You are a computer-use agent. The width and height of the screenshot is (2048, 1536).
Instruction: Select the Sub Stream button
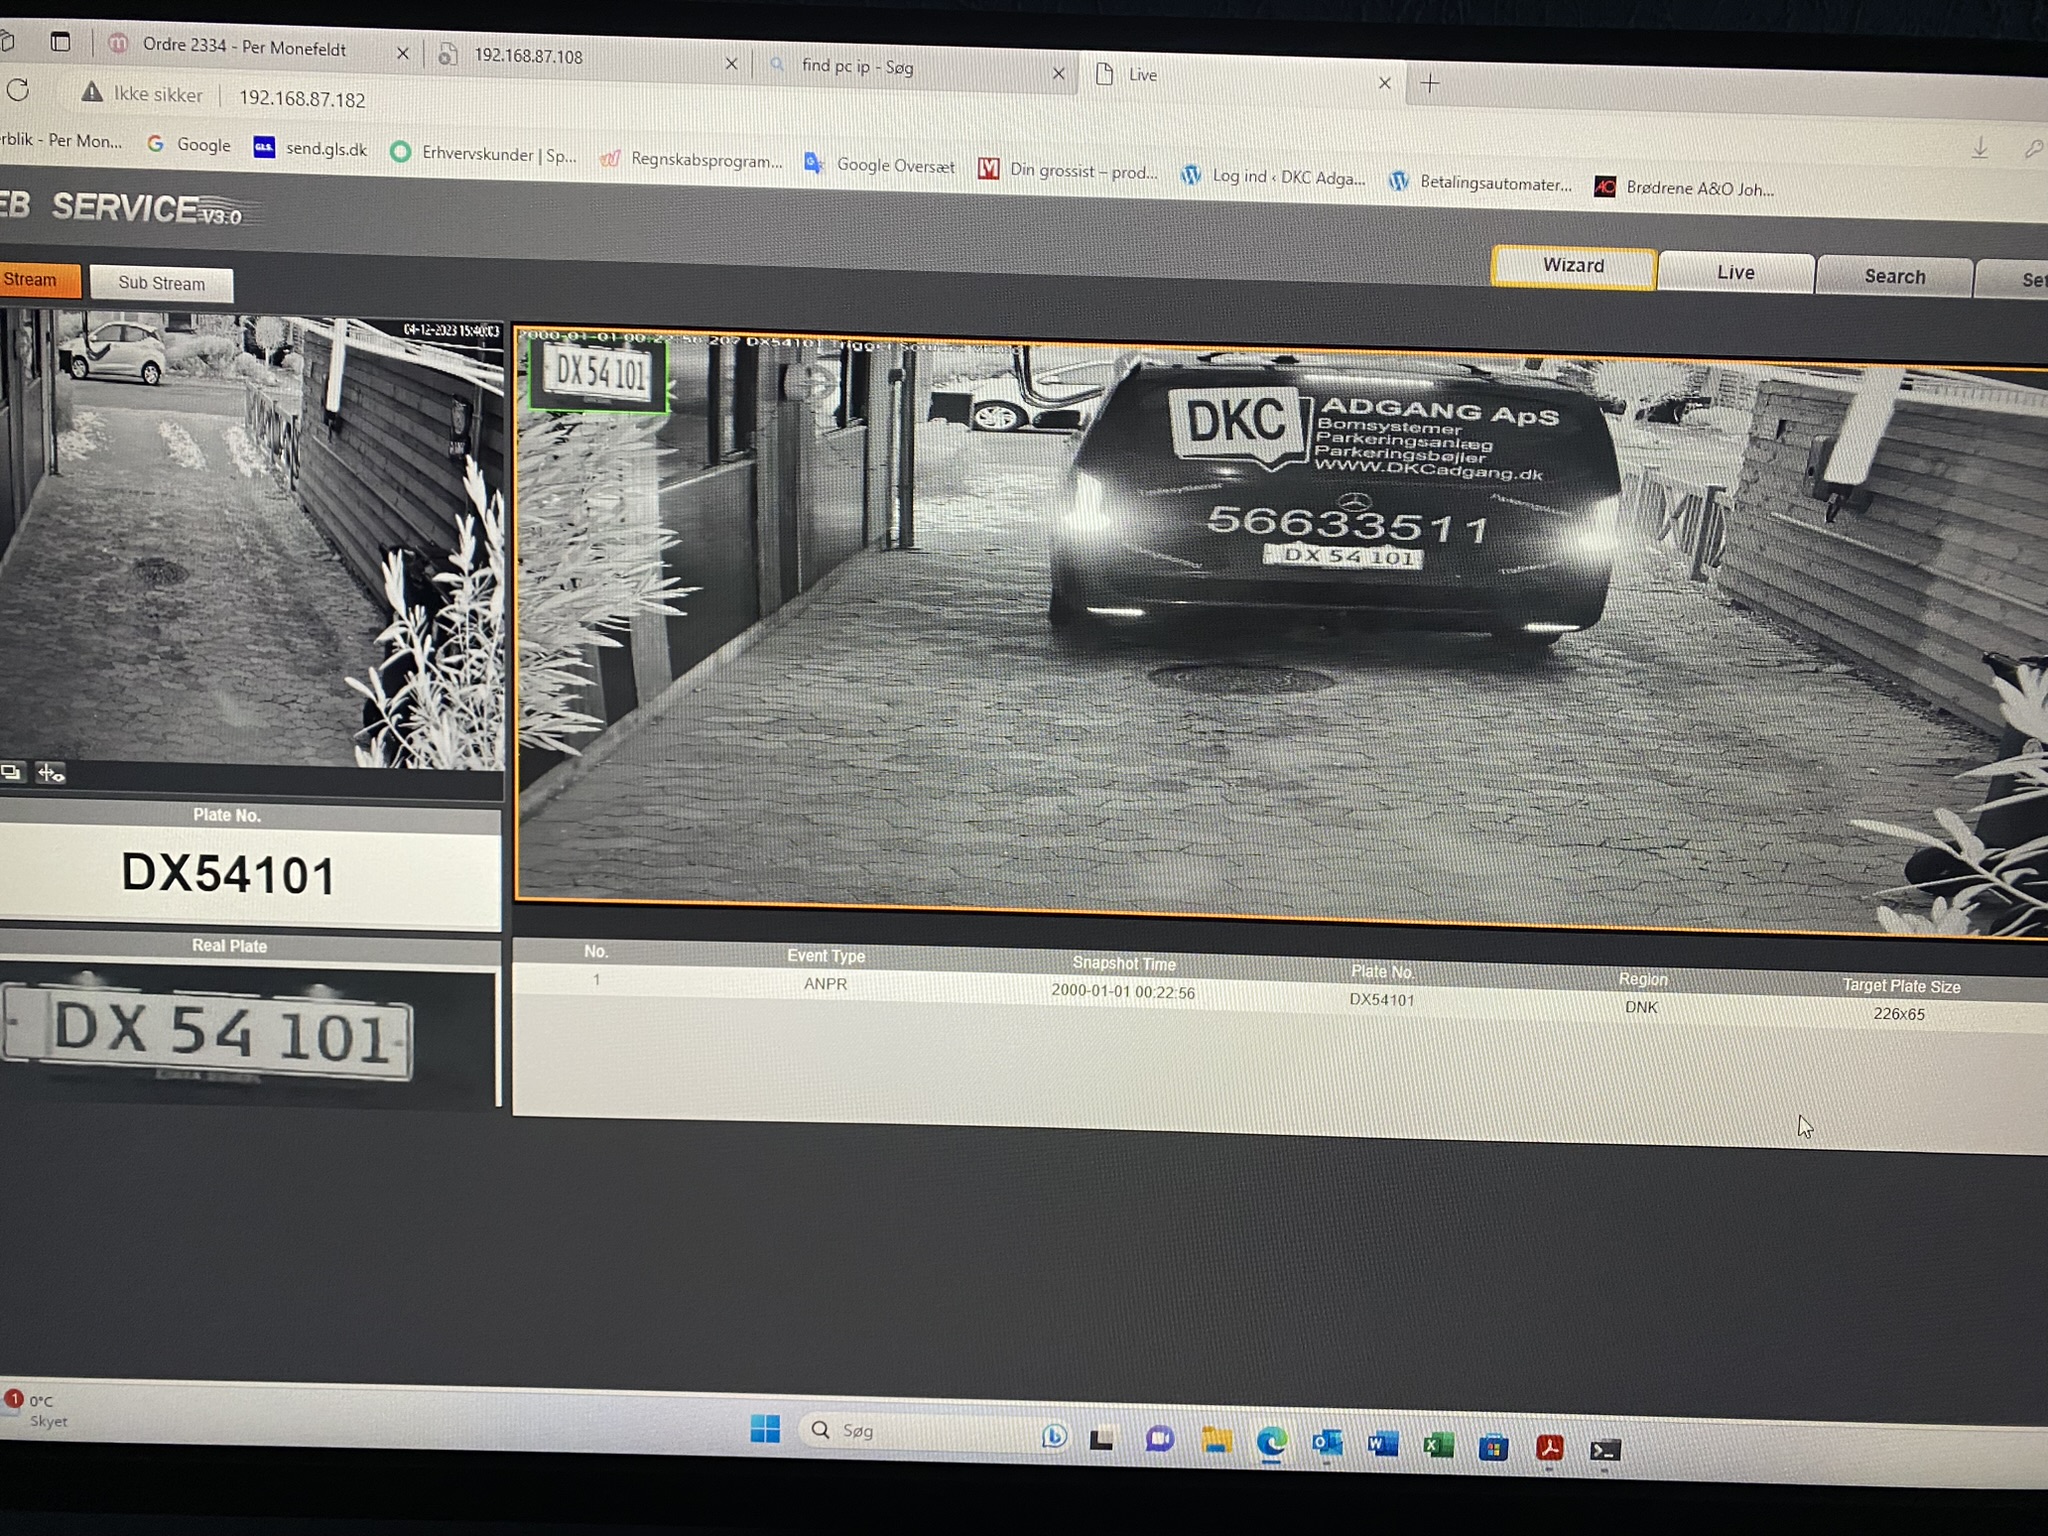click(161, 283)
